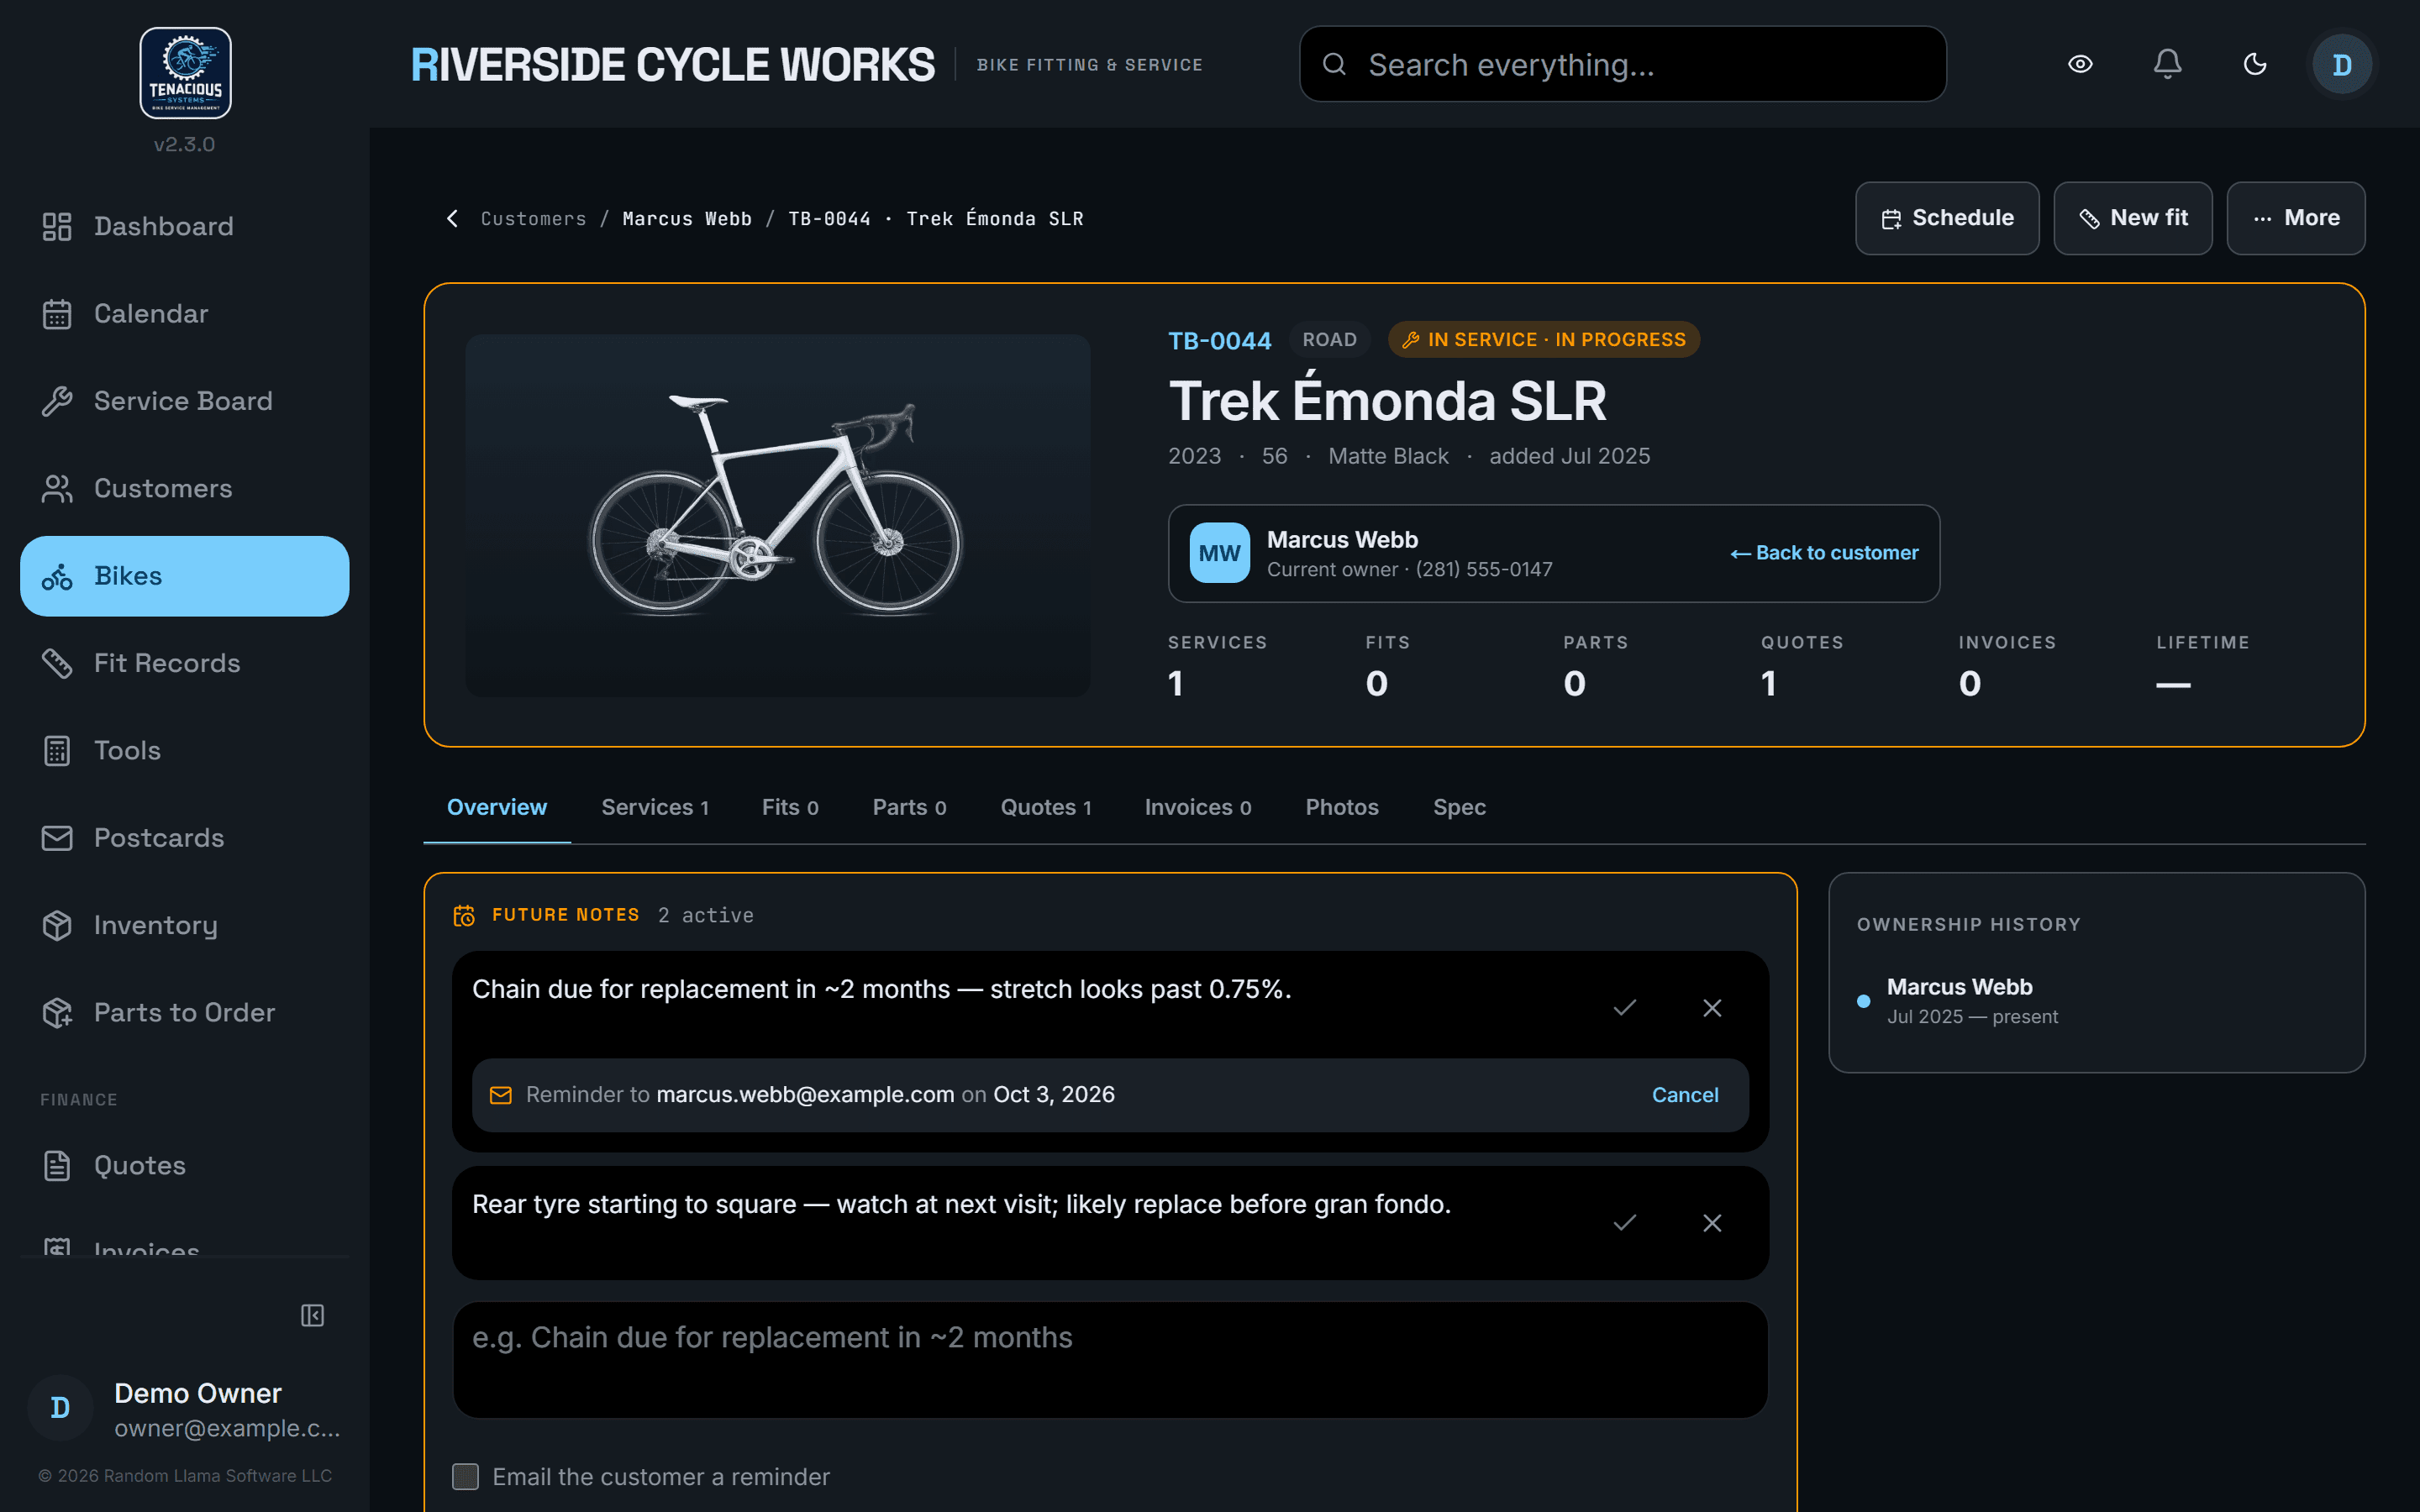Open the Quotes tab
Screen dimensions: 2420x1512
click(x=1045, y=807)
